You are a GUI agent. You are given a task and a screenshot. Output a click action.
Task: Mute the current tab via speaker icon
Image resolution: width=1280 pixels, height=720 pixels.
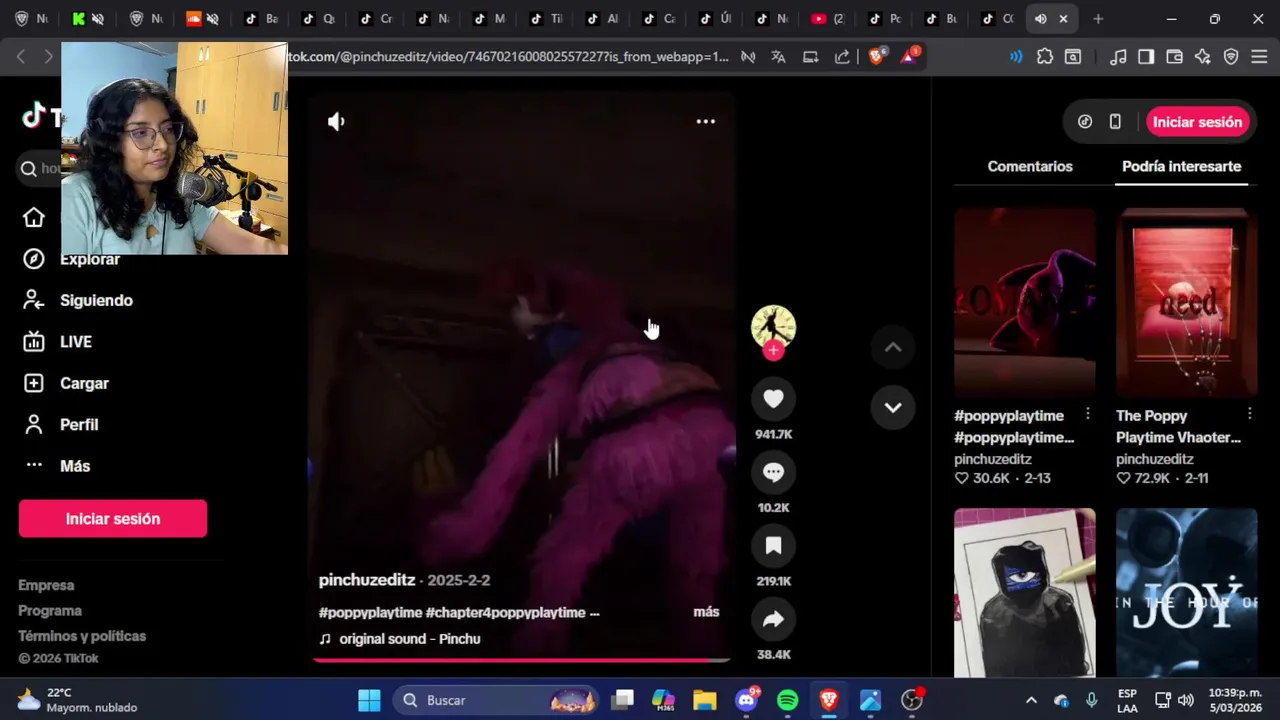click(x=1041, y=19)
